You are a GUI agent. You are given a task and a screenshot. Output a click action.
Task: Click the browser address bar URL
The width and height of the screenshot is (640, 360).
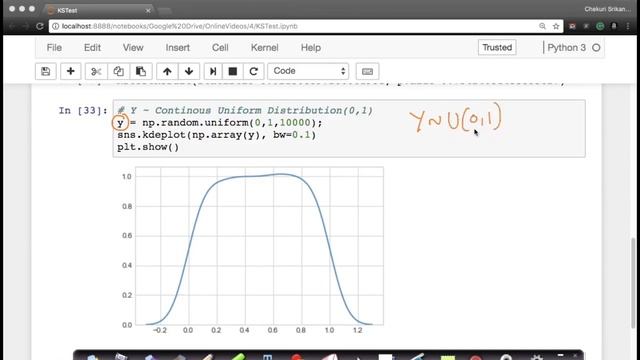coord(180,26)
